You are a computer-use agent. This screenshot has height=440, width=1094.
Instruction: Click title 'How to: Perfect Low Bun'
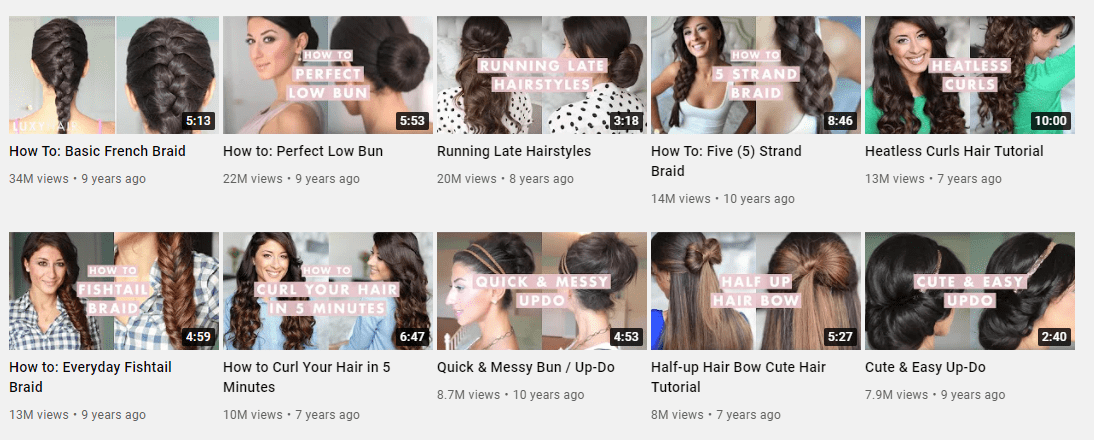tap(303, 151)
